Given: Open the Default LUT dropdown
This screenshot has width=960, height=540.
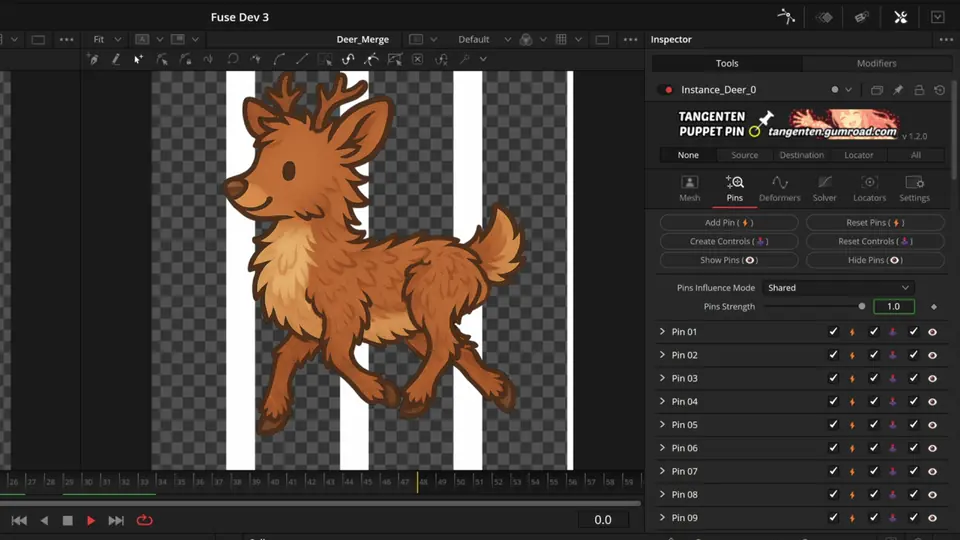Looking at the screenshot, I should 484,39.
